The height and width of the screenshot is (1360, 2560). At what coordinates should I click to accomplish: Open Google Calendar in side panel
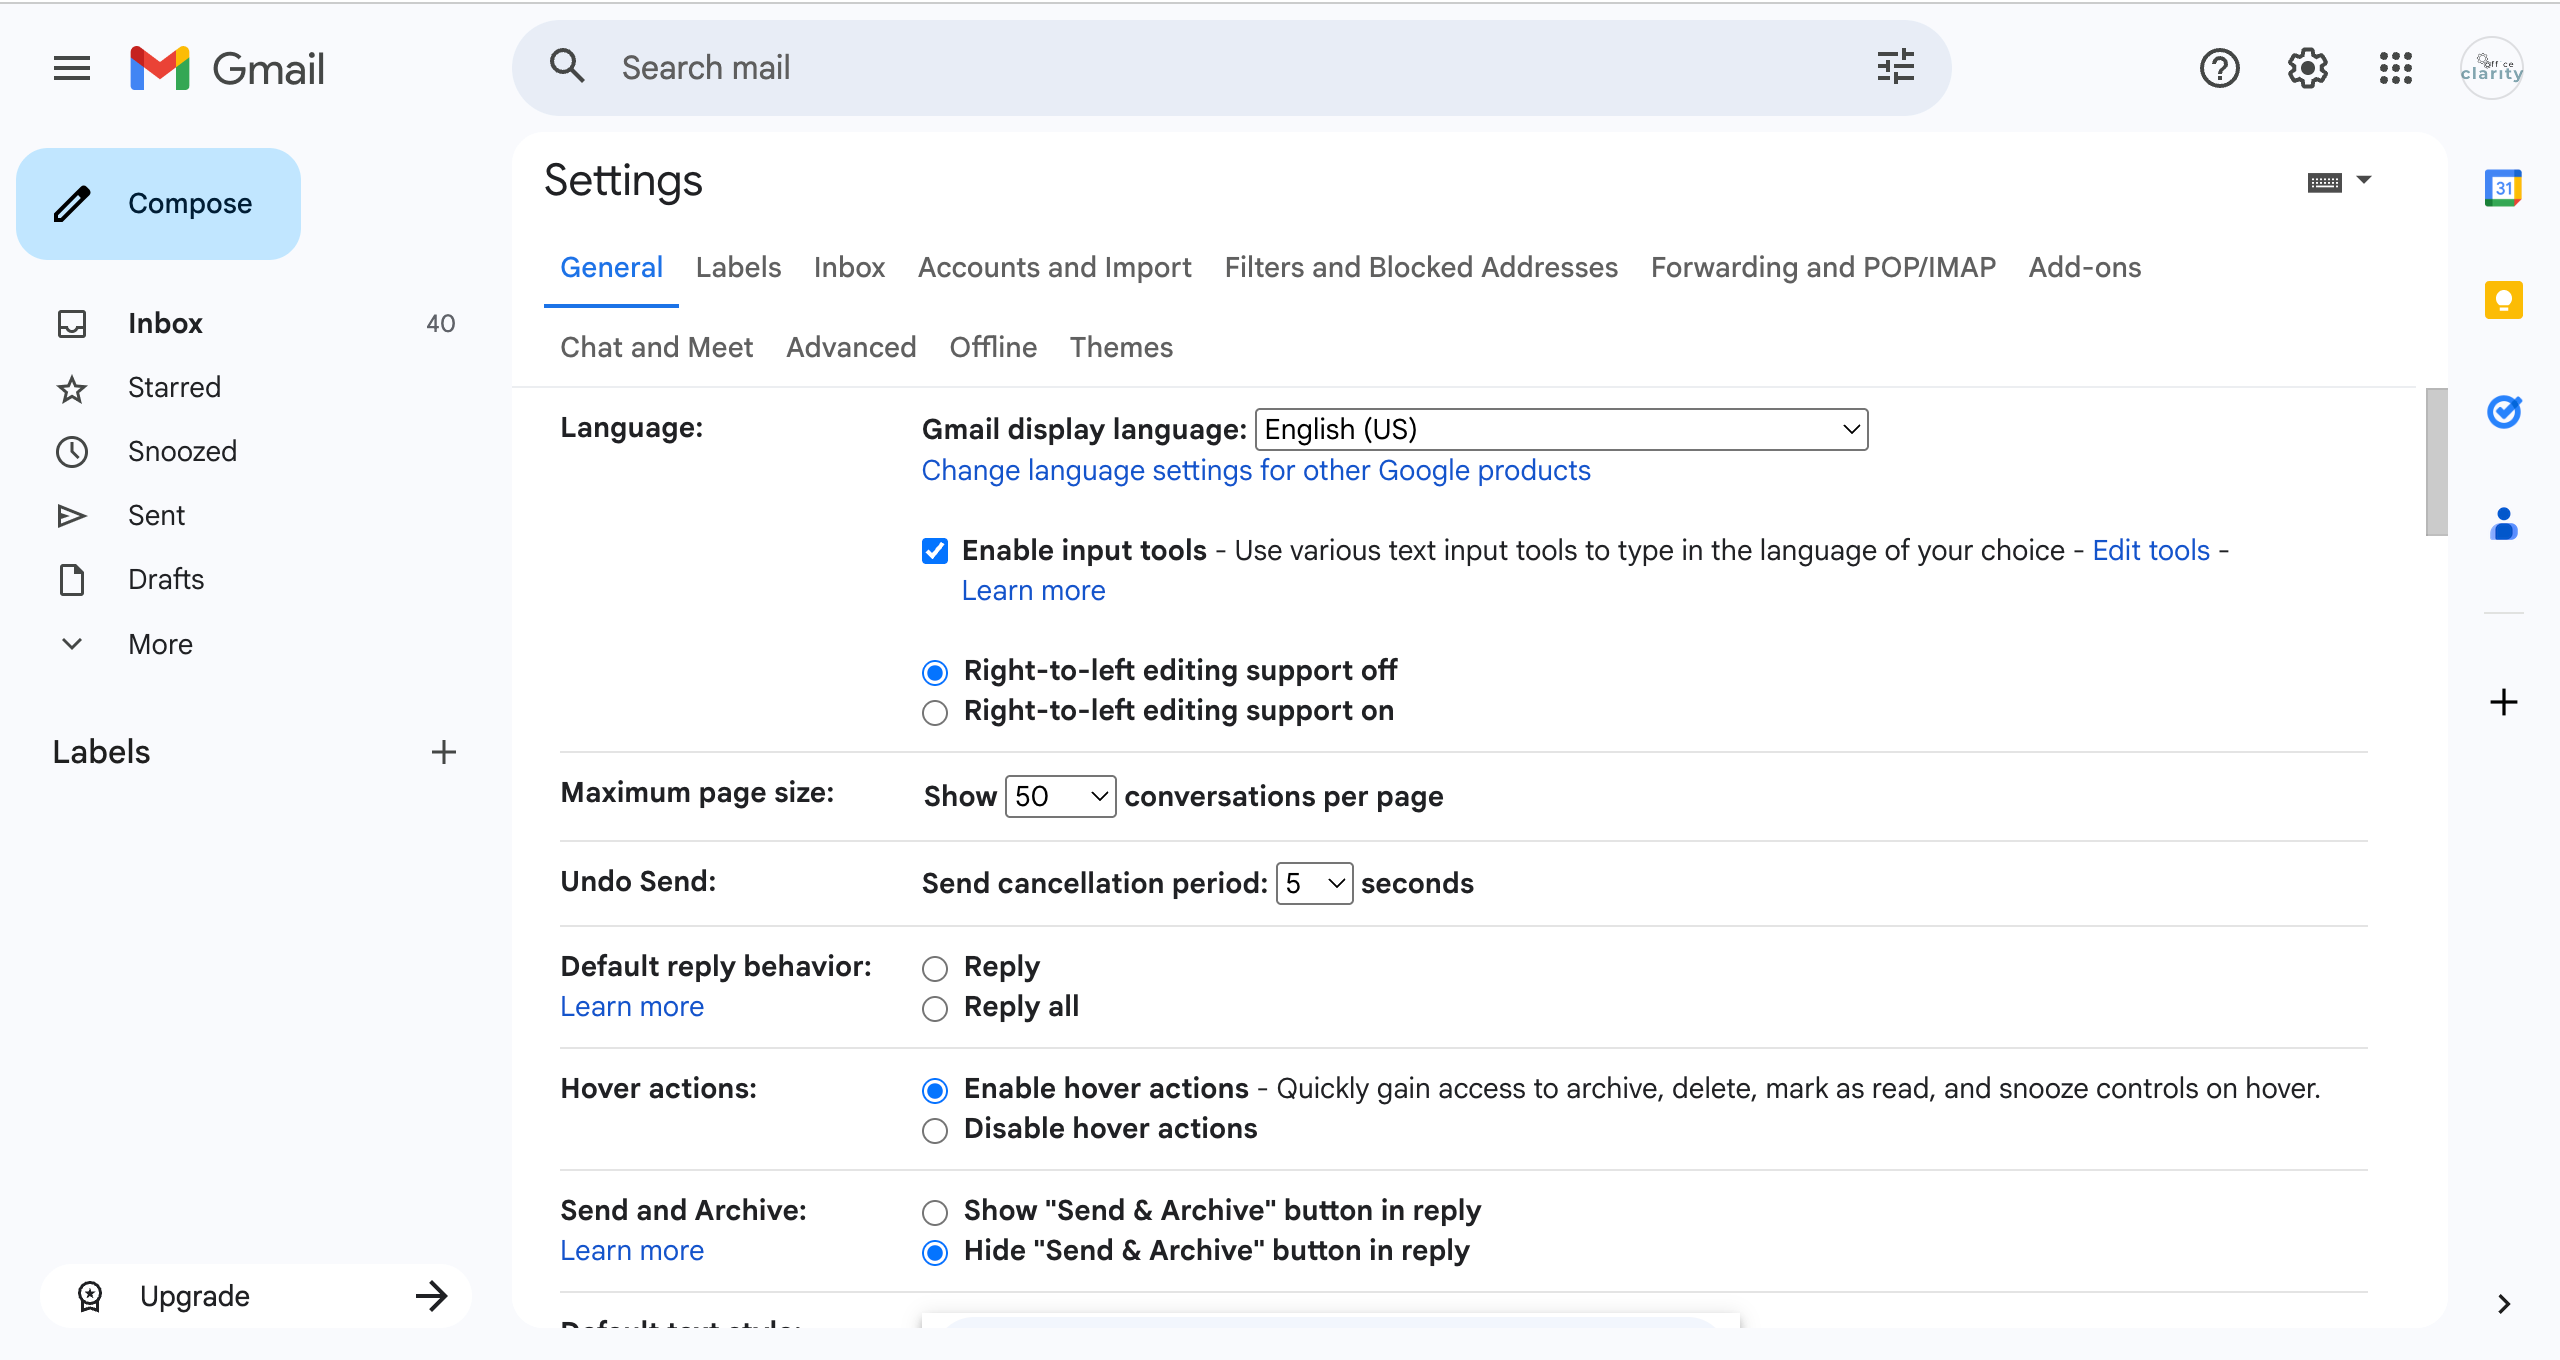(x=2503, y=188)
